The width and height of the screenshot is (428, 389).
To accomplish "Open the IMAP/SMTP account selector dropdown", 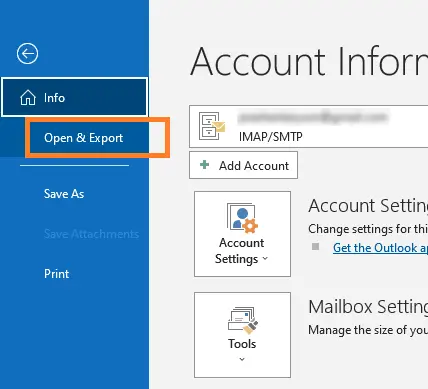I will pos(308,126).
